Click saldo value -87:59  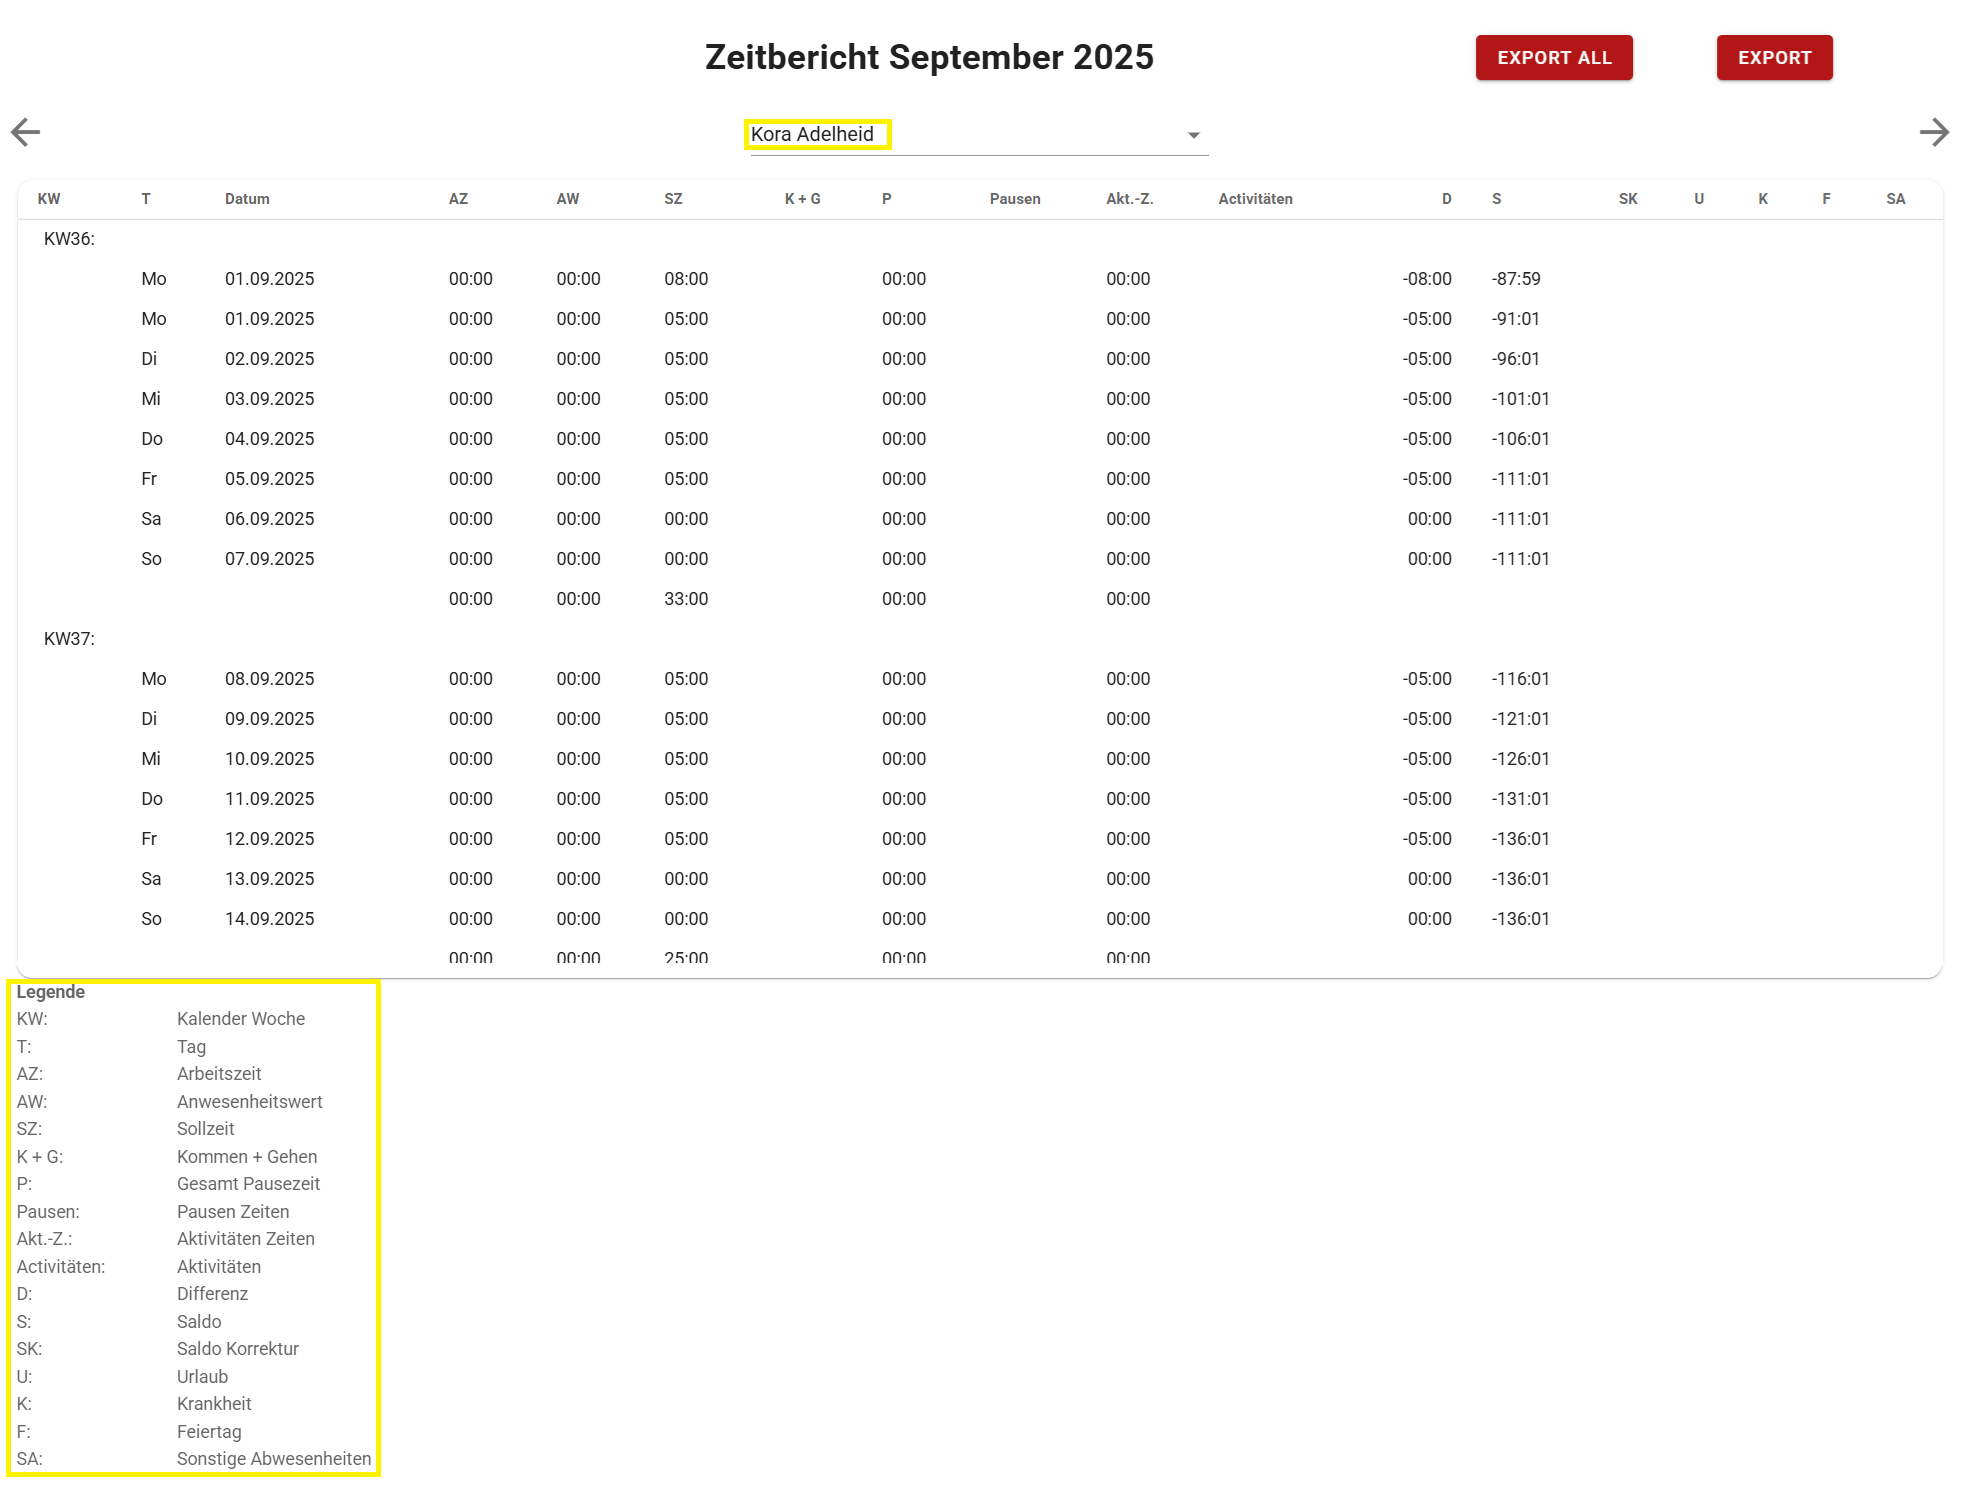tap(1515, 279)
